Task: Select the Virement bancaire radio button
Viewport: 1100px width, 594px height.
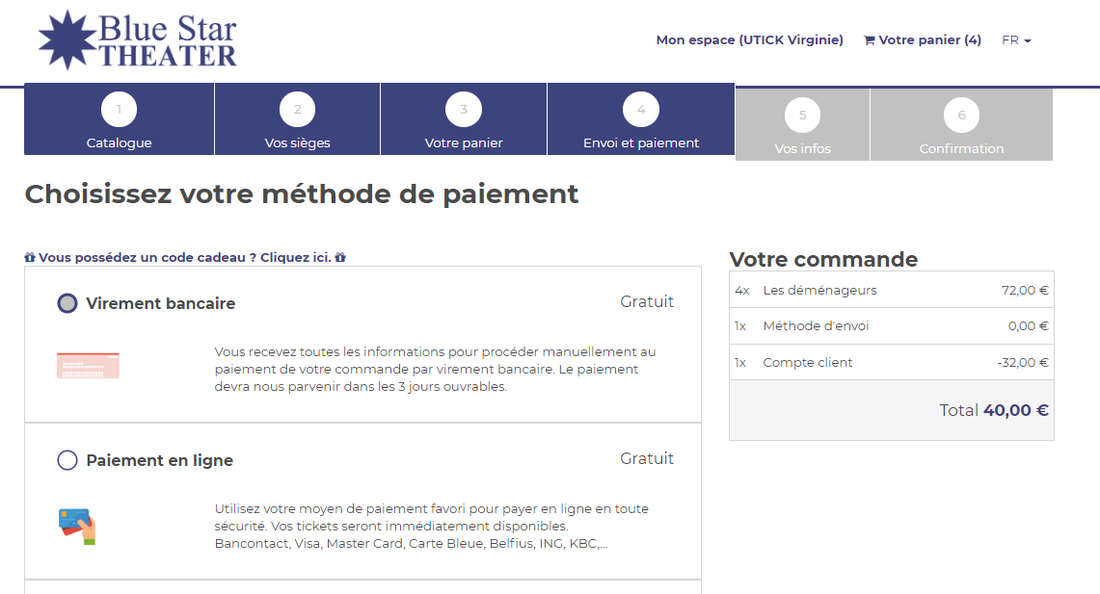Action: click(x=67, y=303)
